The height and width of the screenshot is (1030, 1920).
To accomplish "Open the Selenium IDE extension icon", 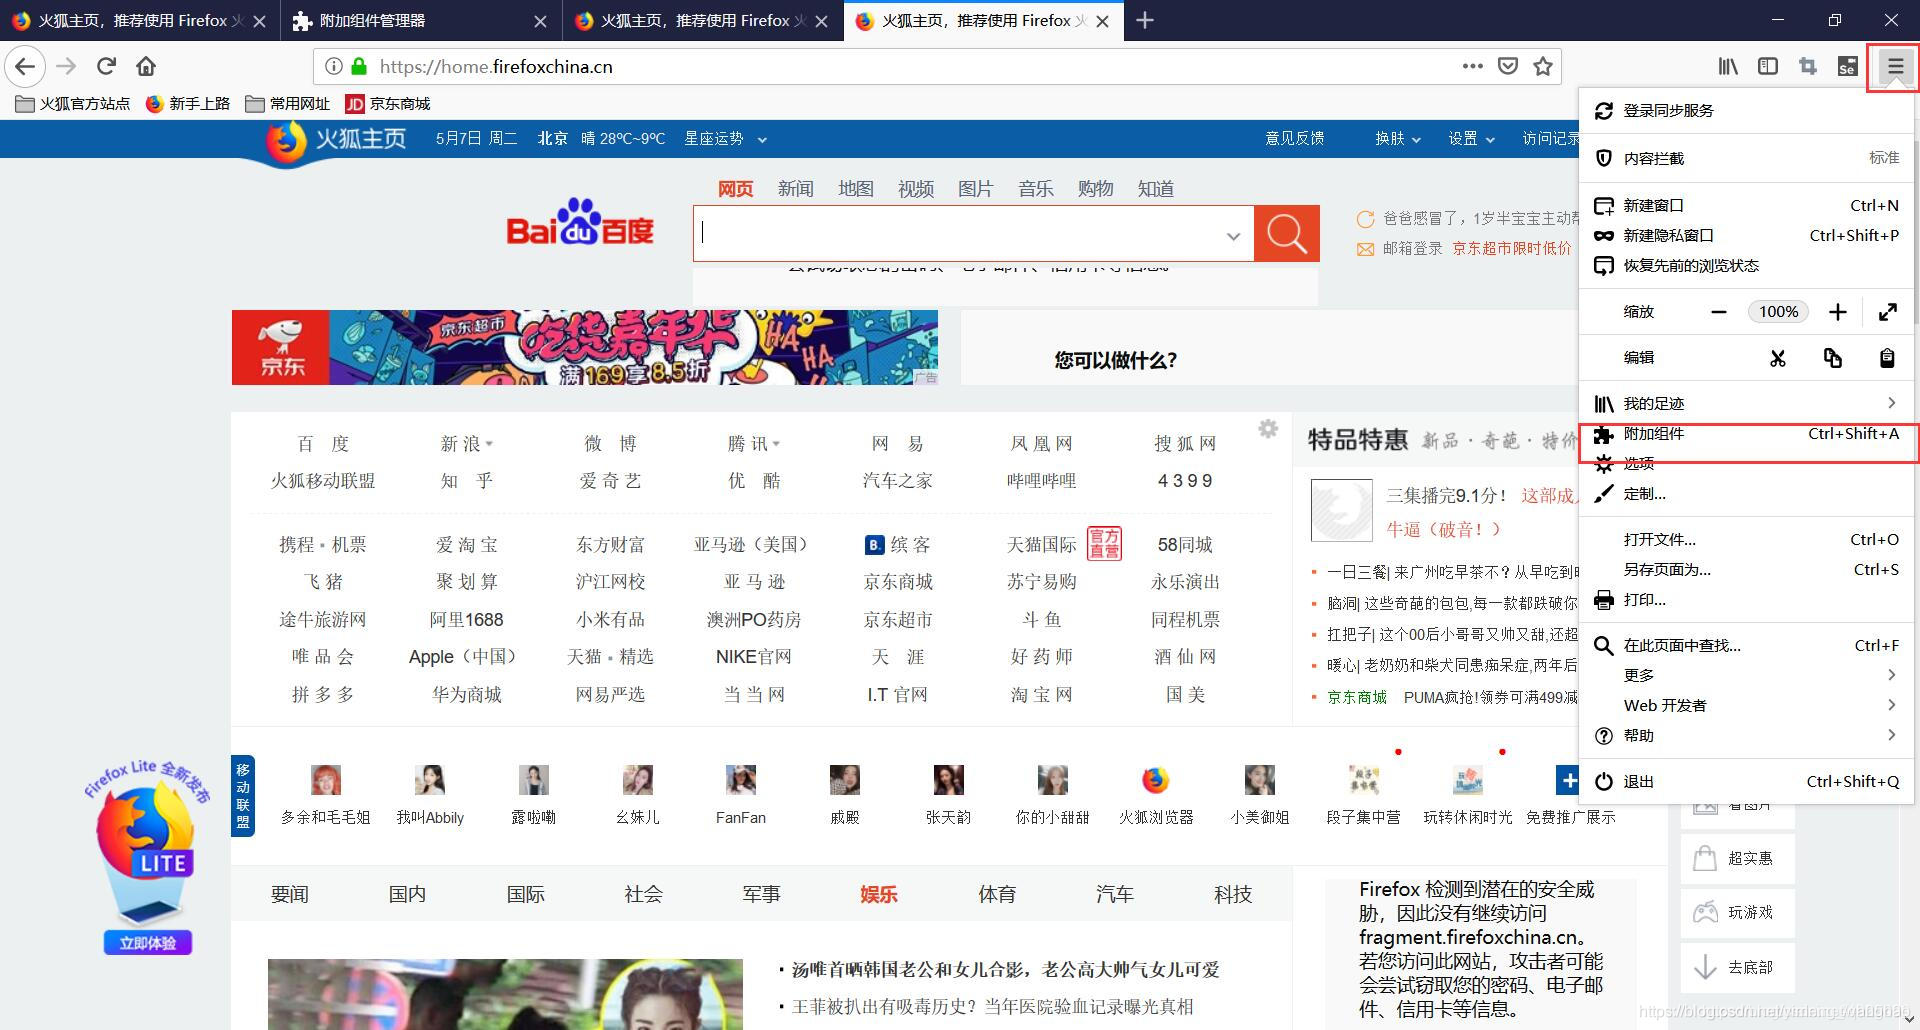I will (x=1848, y=66).
